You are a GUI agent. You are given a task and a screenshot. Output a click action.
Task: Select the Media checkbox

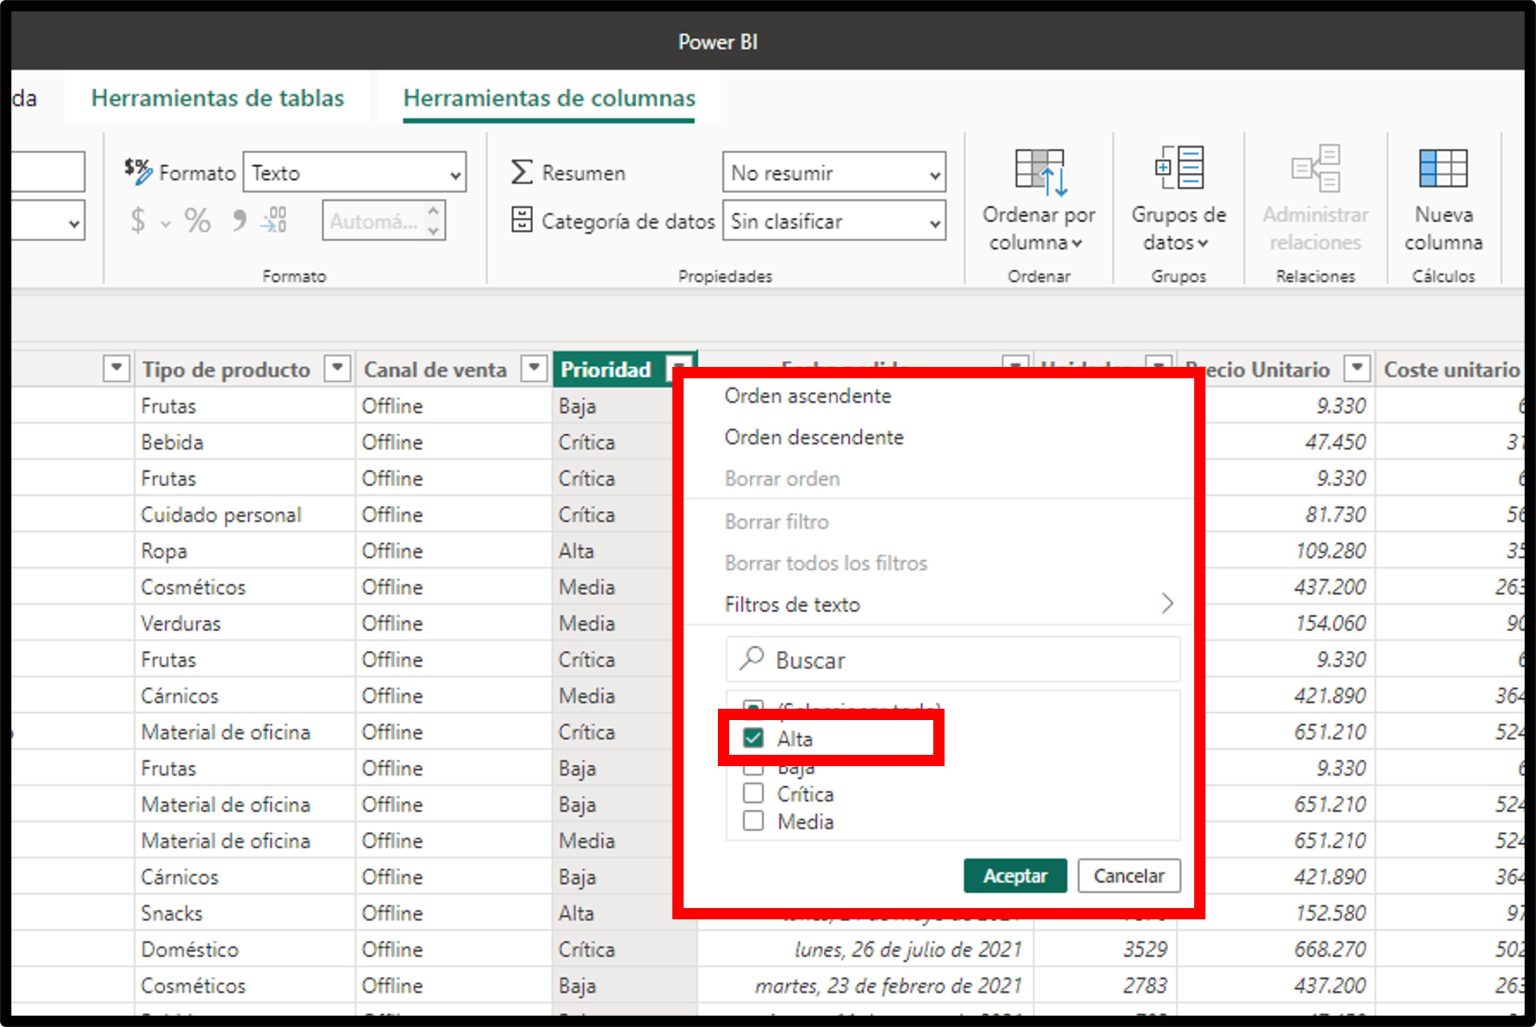point(753,821)
